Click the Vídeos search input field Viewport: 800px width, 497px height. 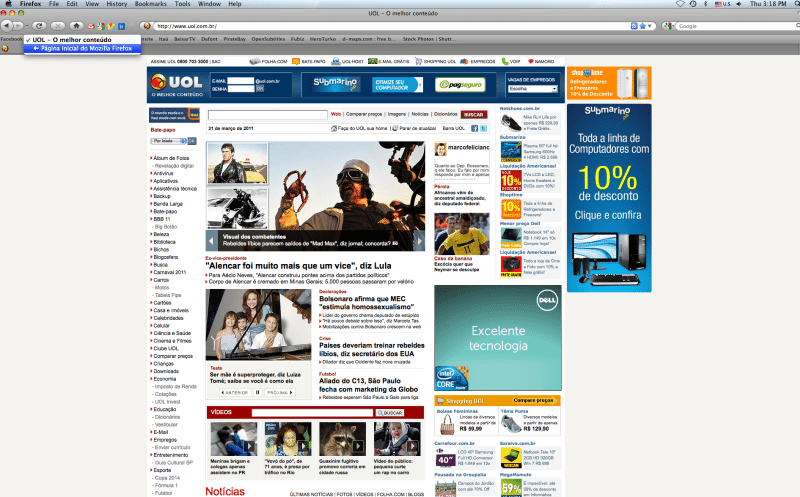pyautogui.click(x=312, y=412)
